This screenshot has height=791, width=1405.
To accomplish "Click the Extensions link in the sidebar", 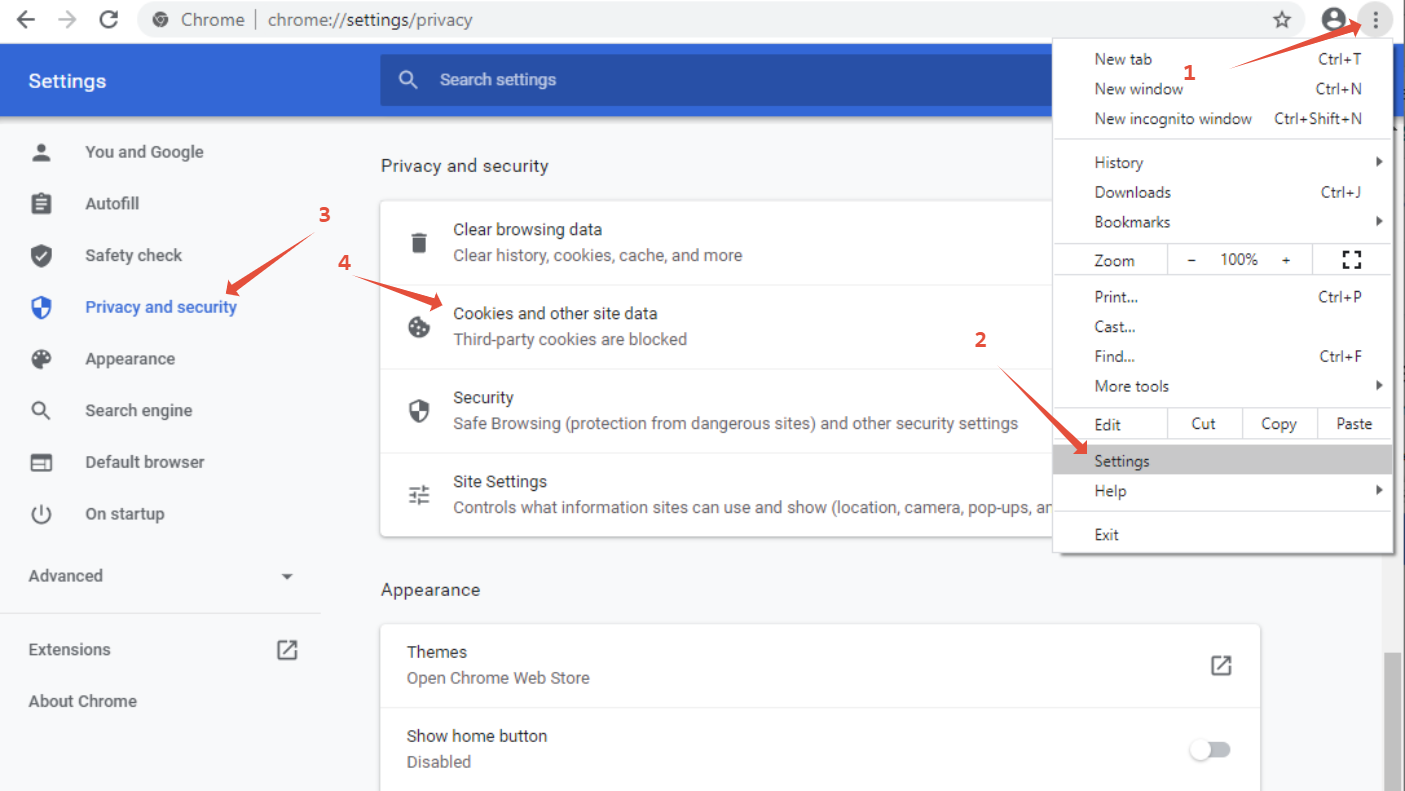I will click(69, 650).
